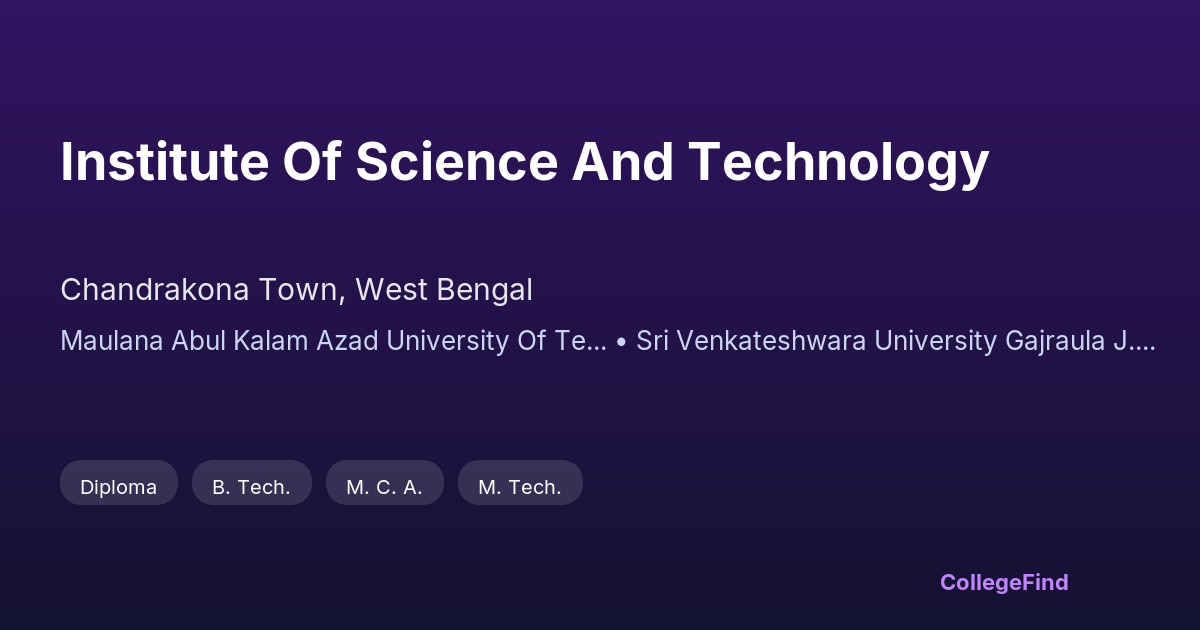
Task: Open the CollegeFind brand logo
Action: (x=1003, y=582)
